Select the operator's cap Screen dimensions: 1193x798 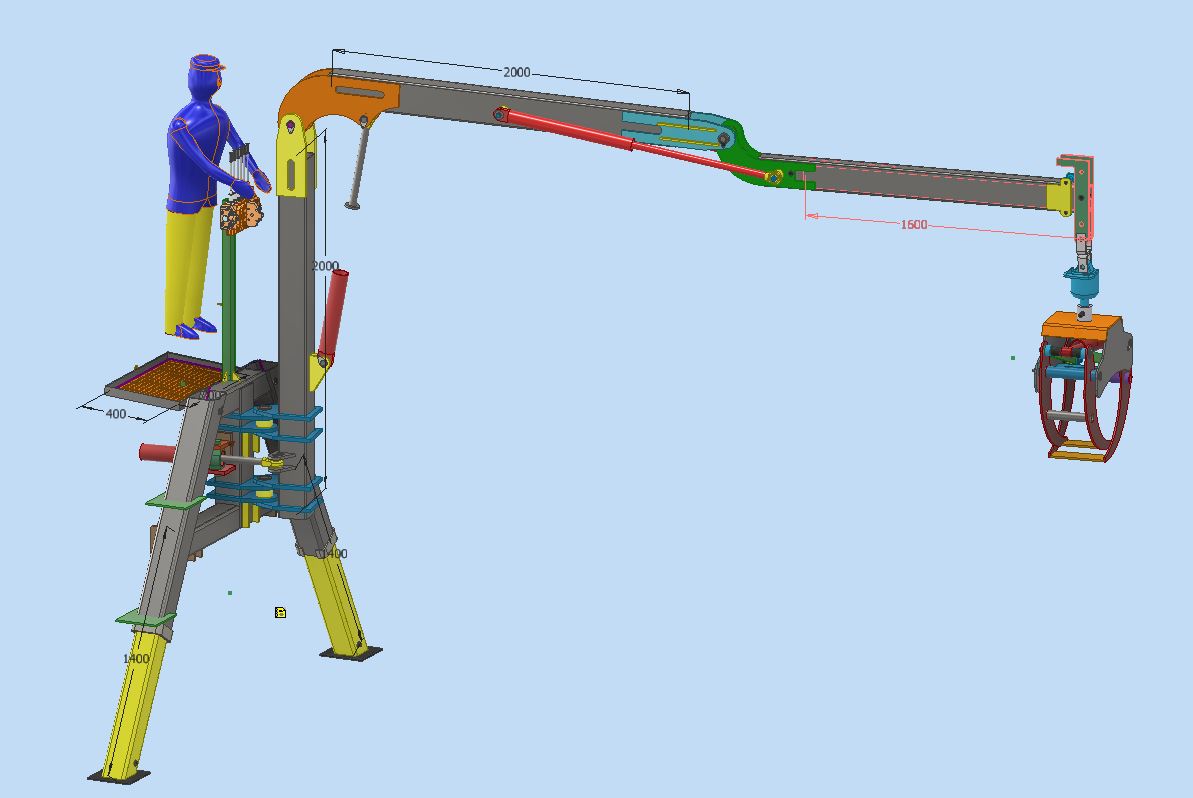(206, 62)
